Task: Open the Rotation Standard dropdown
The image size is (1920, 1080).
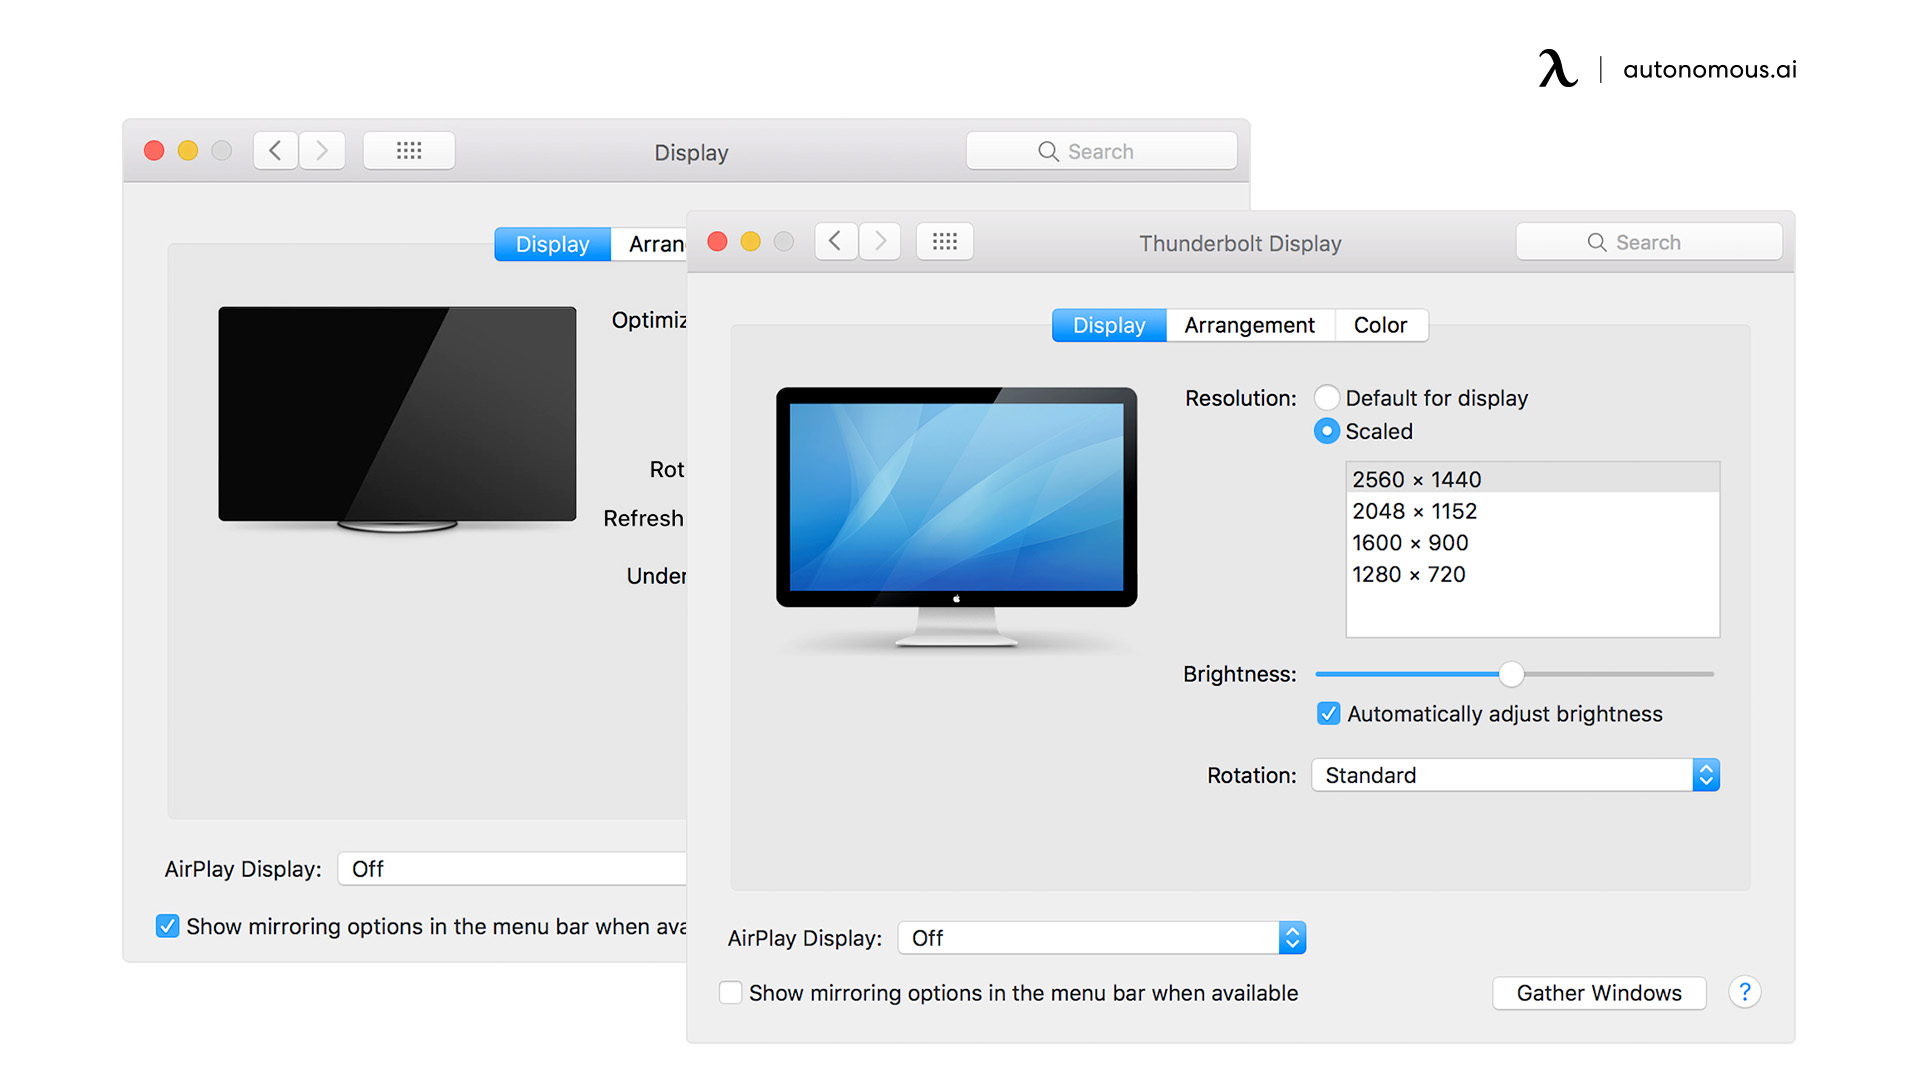Action: pyautogui.click(x=1514, y=775)
